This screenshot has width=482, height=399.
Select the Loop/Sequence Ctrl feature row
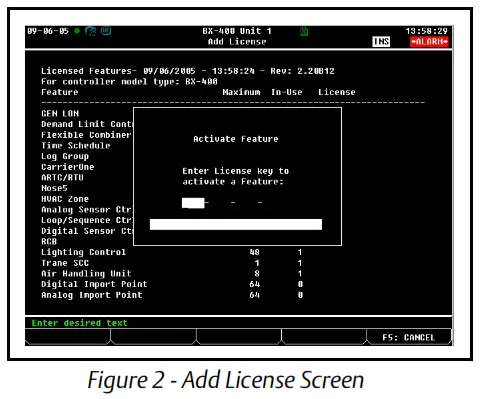pos(87,220)
